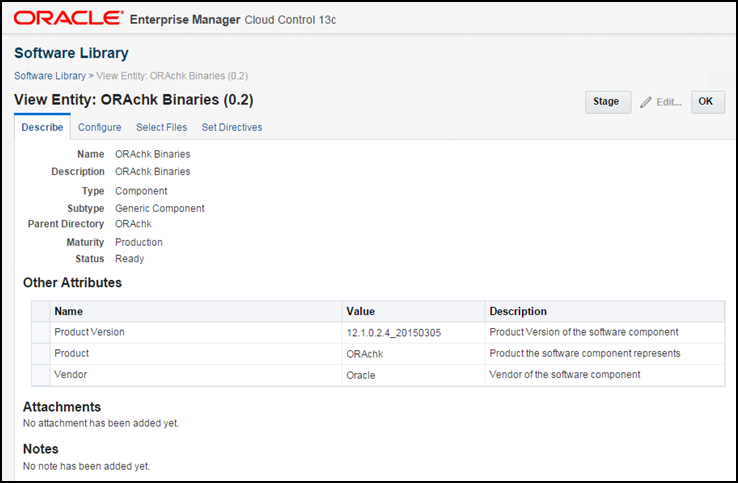Click the Name value ORAchk Binaries
The width and height of the screenshot is (738, 483).
point(152,154)
